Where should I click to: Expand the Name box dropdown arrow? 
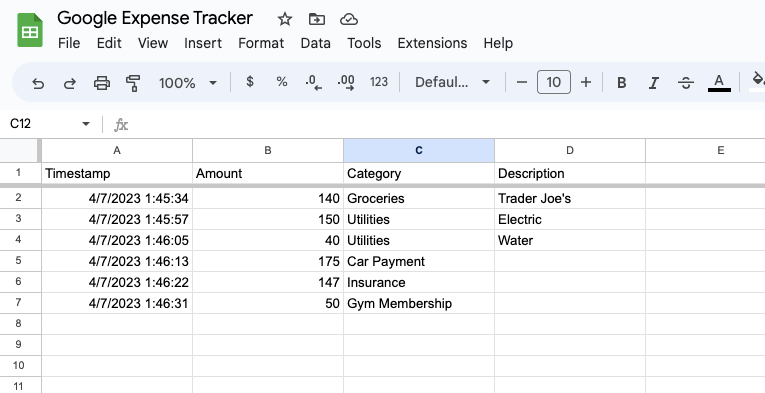coord(86,124)
